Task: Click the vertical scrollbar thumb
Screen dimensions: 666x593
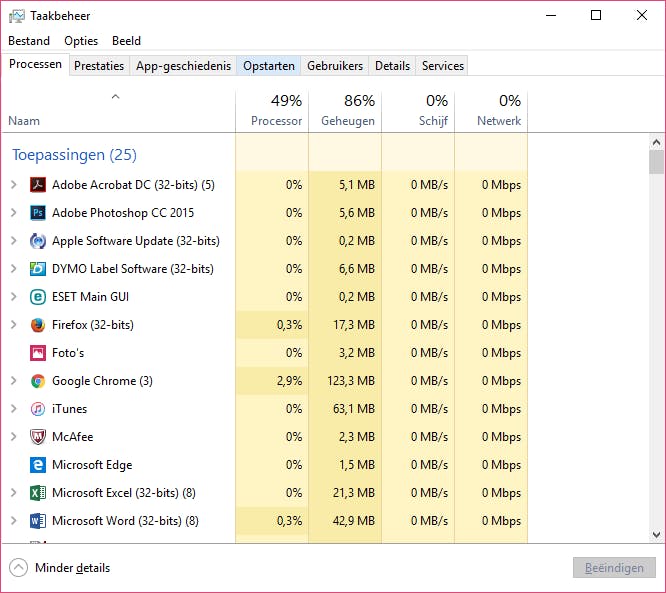Action: pyautogui.click(x=656, y=162)
